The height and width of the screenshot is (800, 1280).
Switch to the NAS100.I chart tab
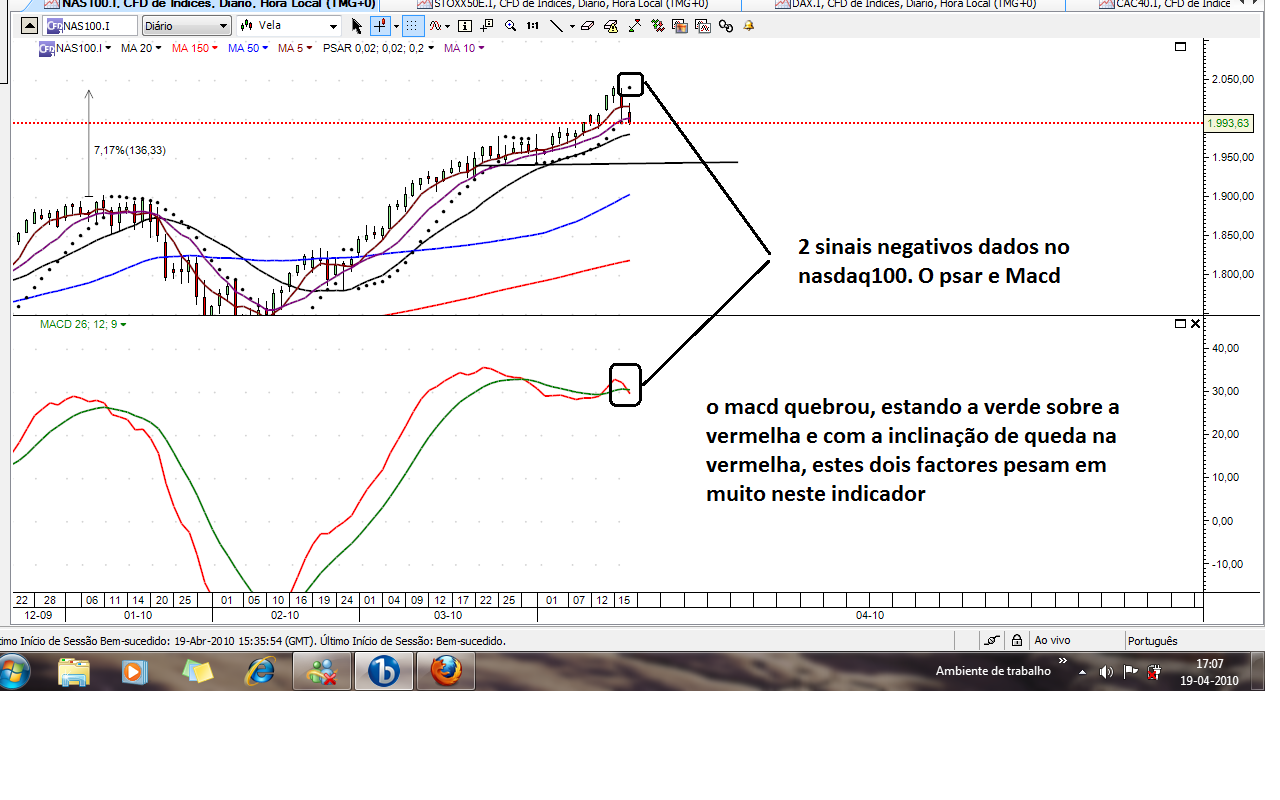[x=205, y=5]
